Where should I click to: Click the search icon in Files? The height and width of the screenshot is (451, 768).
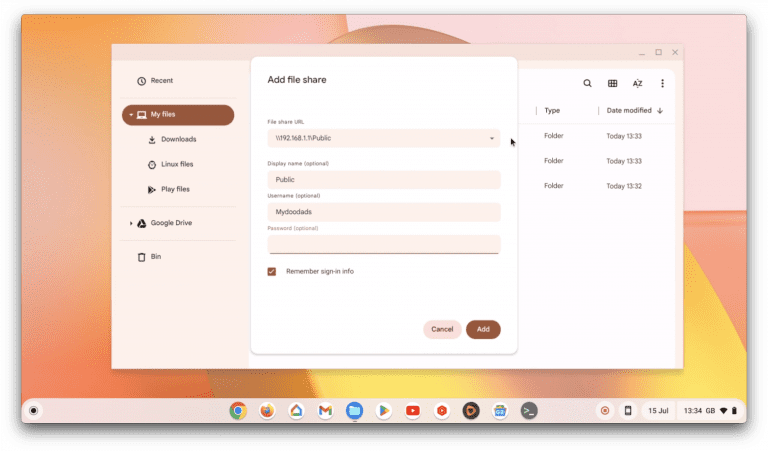point(587,84)
